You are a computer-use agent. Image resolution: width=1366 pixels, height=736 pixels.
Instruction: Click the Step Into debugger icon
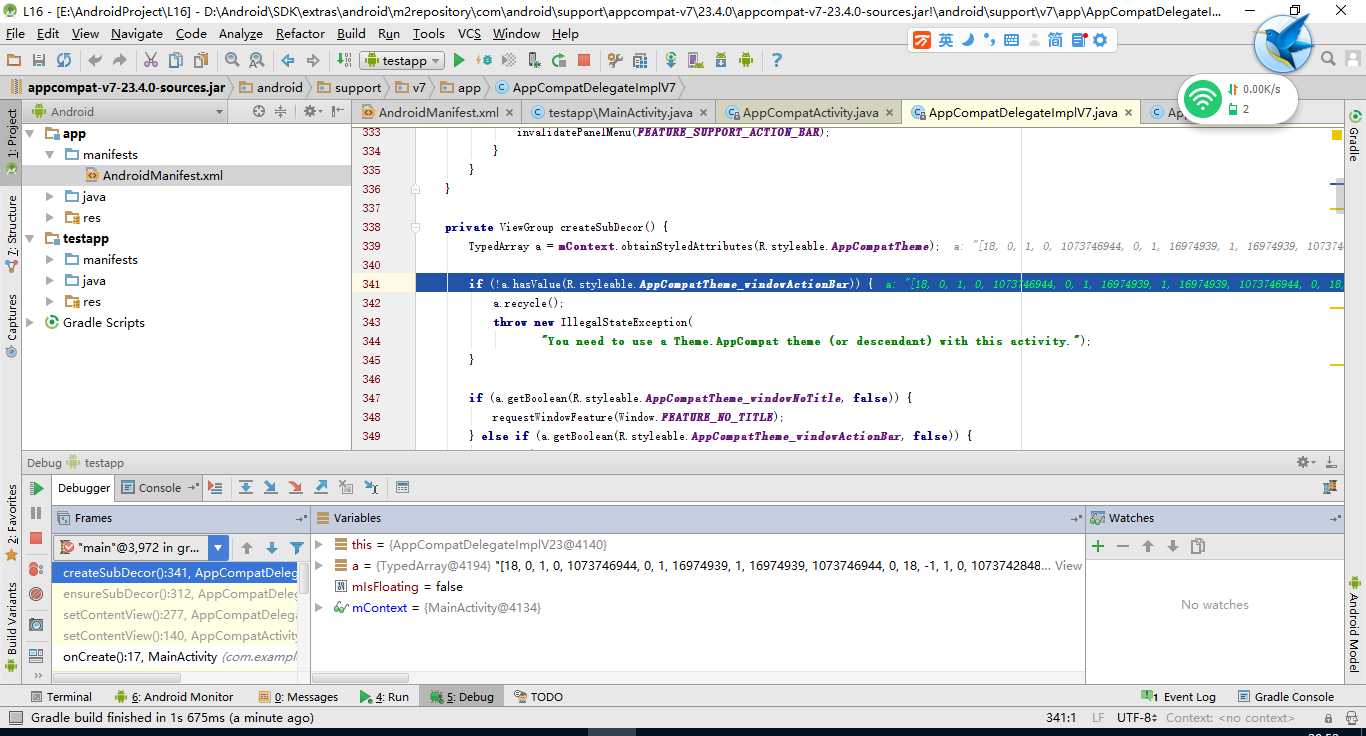coord(271,488)
